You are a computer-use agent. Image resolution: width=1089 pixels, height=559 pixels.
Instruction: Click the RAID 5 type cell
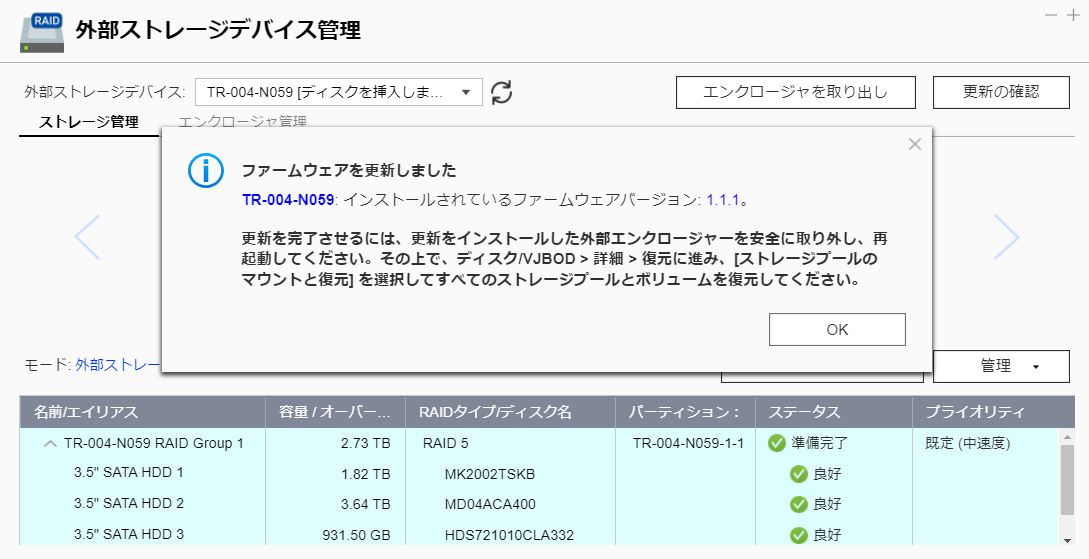[446, 443]
